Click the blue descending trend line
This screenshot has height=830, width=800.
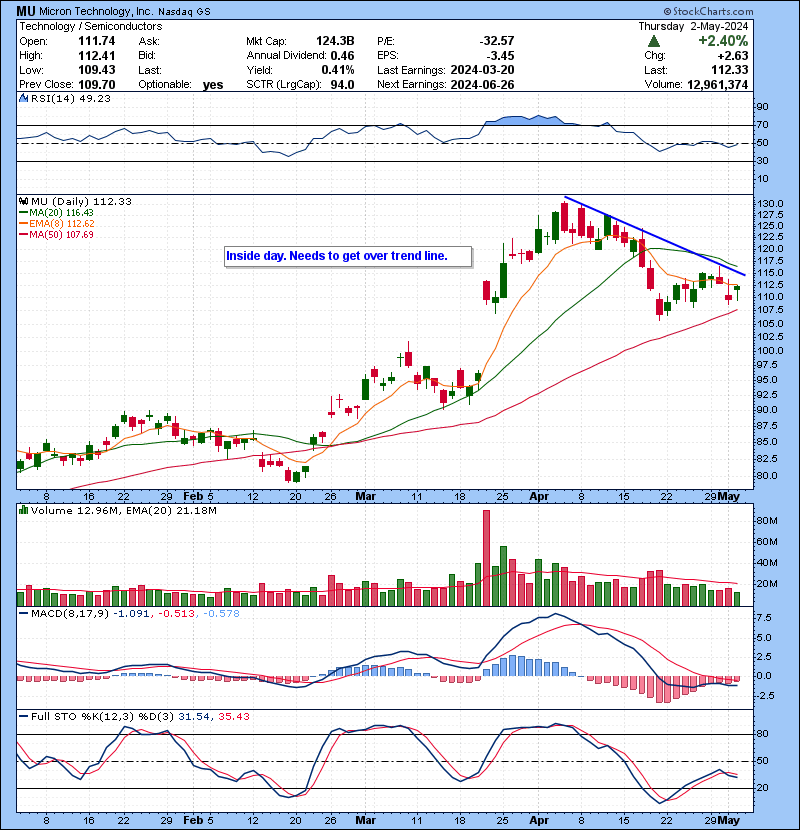pos(655,236)
